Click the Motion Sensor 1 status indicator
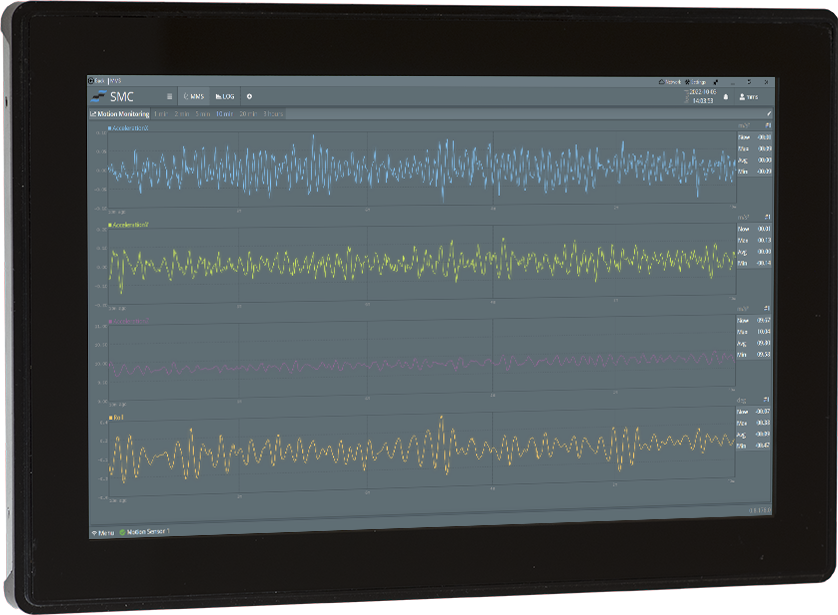This screenshot has height=615, width=838. 144,532
